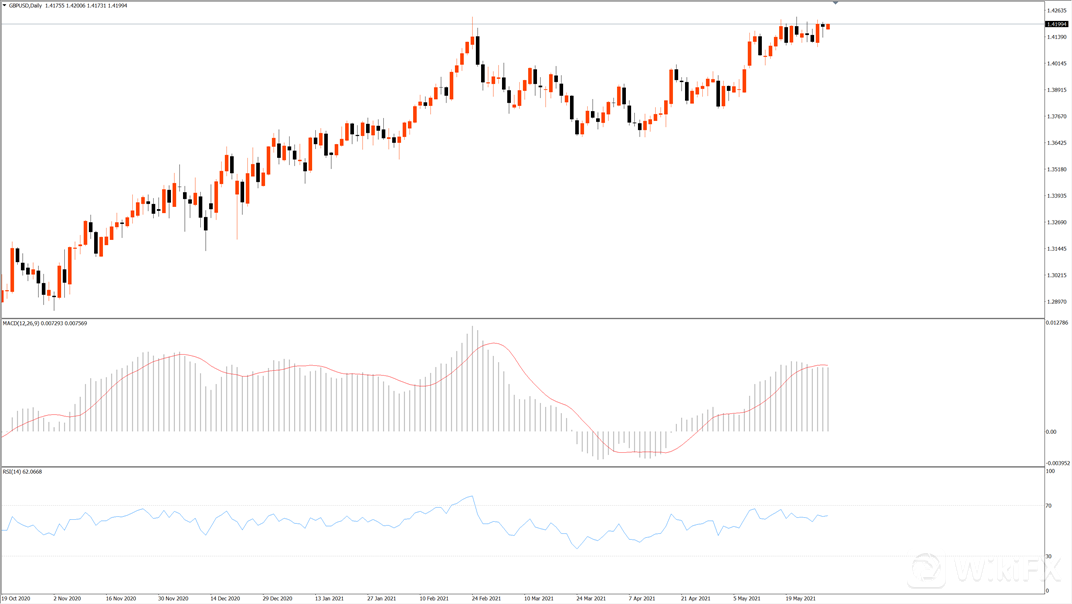Viewport: 1072px width, 604px height.
Task: Click the RSI(14) indicator label
Action: point(12,471)
